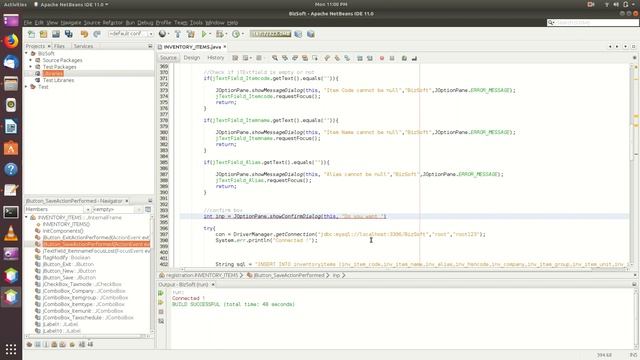Open the Run Project dropdown arrow

[210, 34]
